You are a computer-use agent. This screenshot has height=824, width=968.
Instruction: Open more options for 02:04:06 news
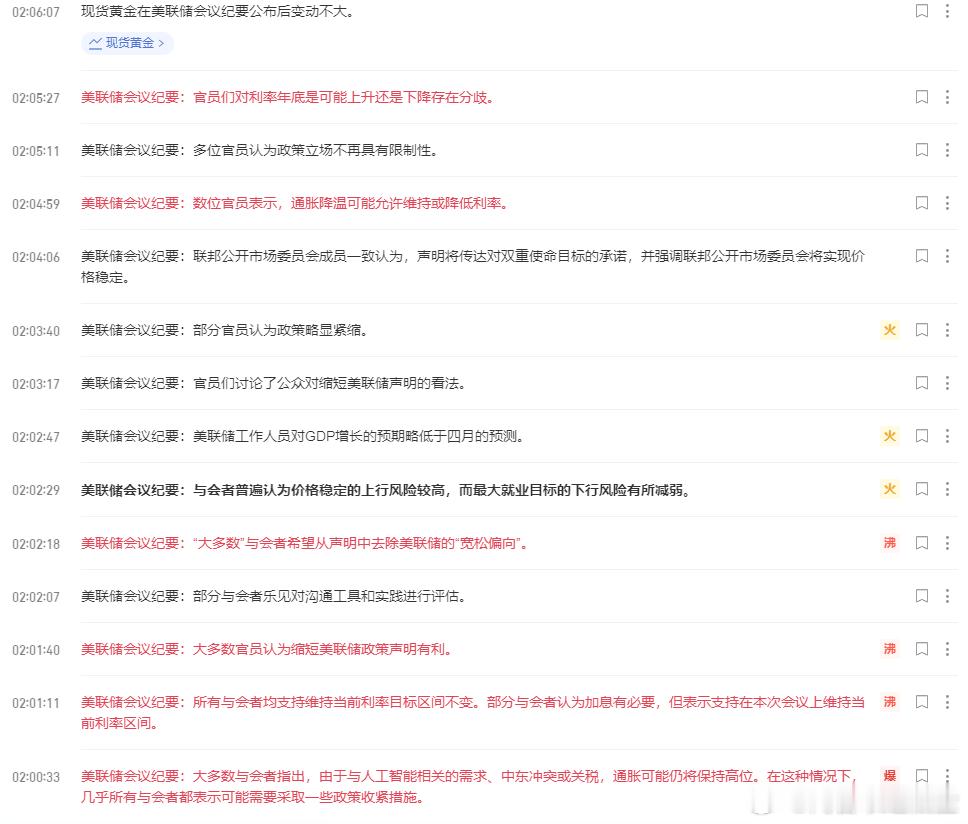(x=947, y=256)
